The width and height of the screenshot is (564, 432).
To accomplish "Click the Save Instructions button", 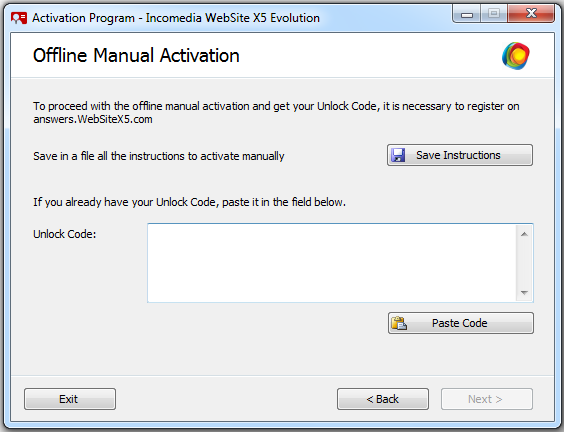I will [460, 155].
